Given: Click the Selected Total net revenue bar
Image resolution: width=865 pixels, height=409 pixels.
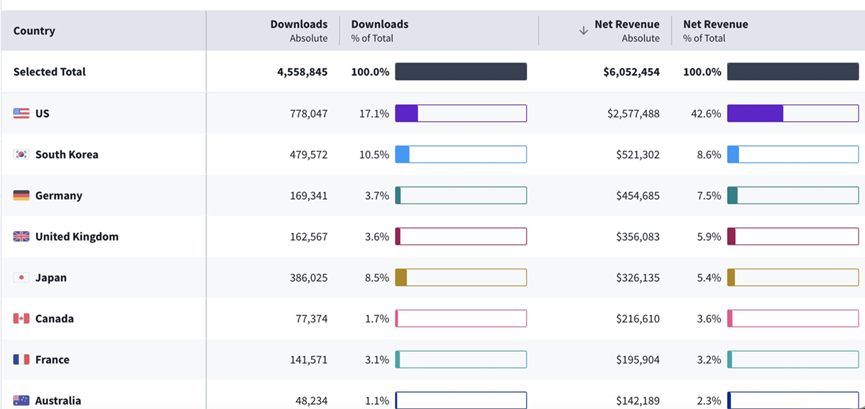Looking at the screenshot, I should point(793,72).
